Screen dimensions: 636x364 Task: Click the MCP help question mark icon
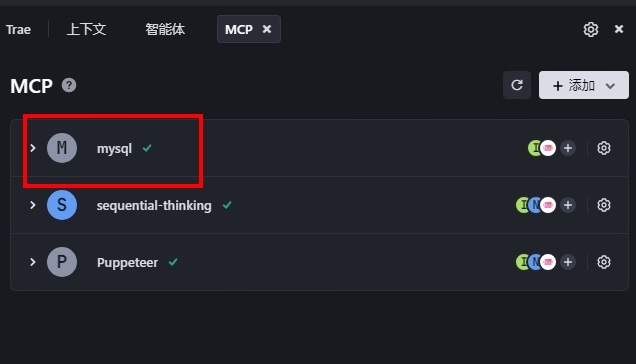tap(69, 85)
